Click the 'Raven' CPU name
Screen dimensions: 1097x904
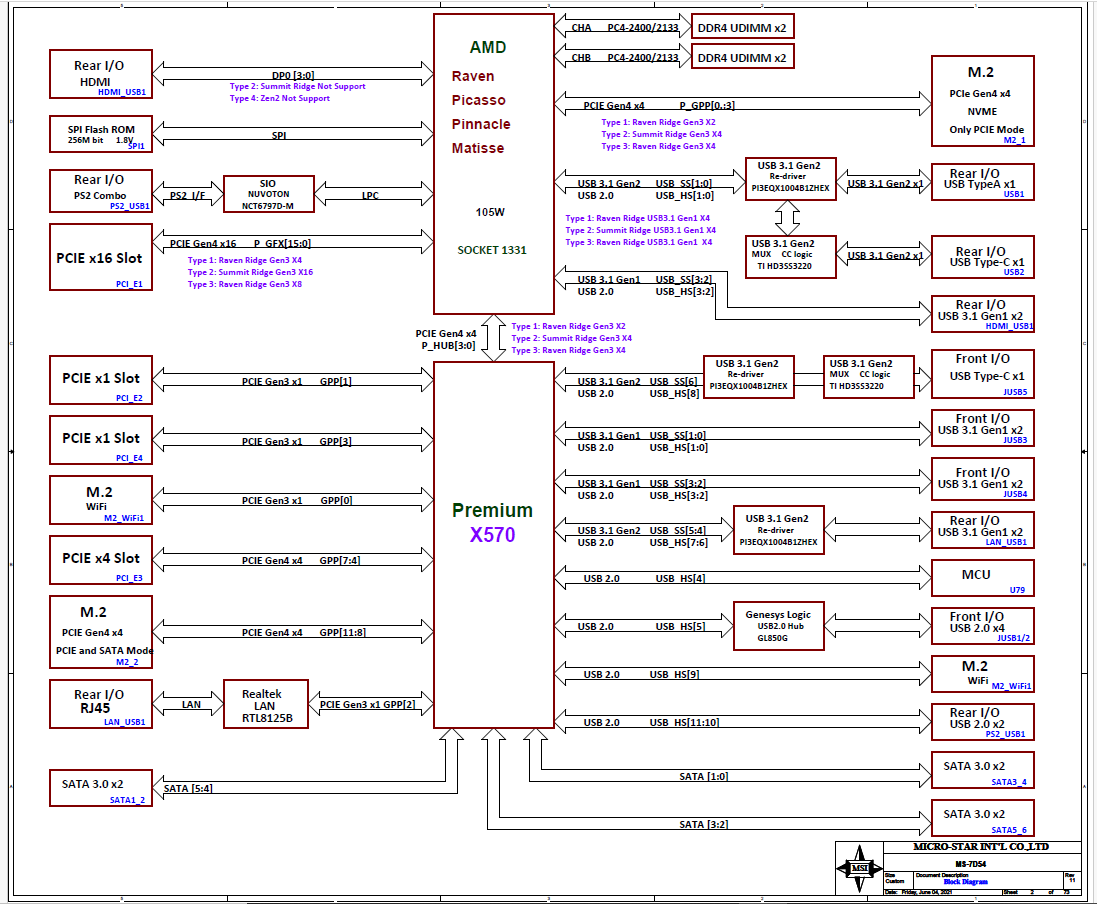pyautogui.click(x=473, y=76)
